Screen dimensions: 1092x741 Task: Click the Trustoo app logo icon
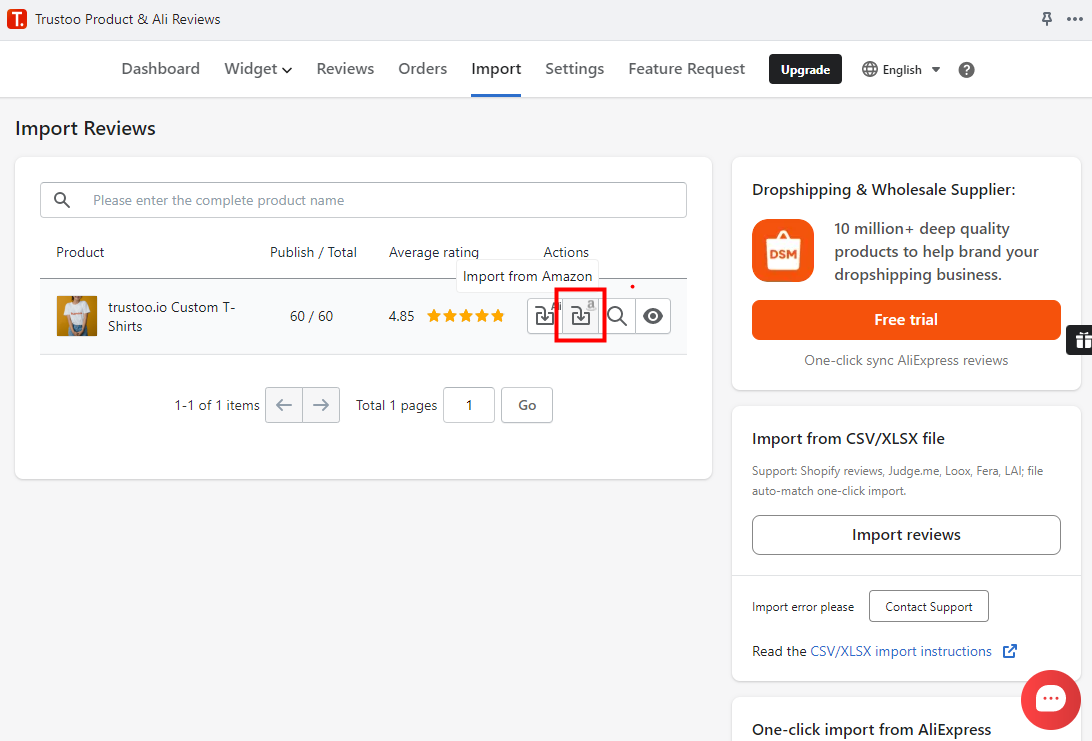tap(17, 19)
